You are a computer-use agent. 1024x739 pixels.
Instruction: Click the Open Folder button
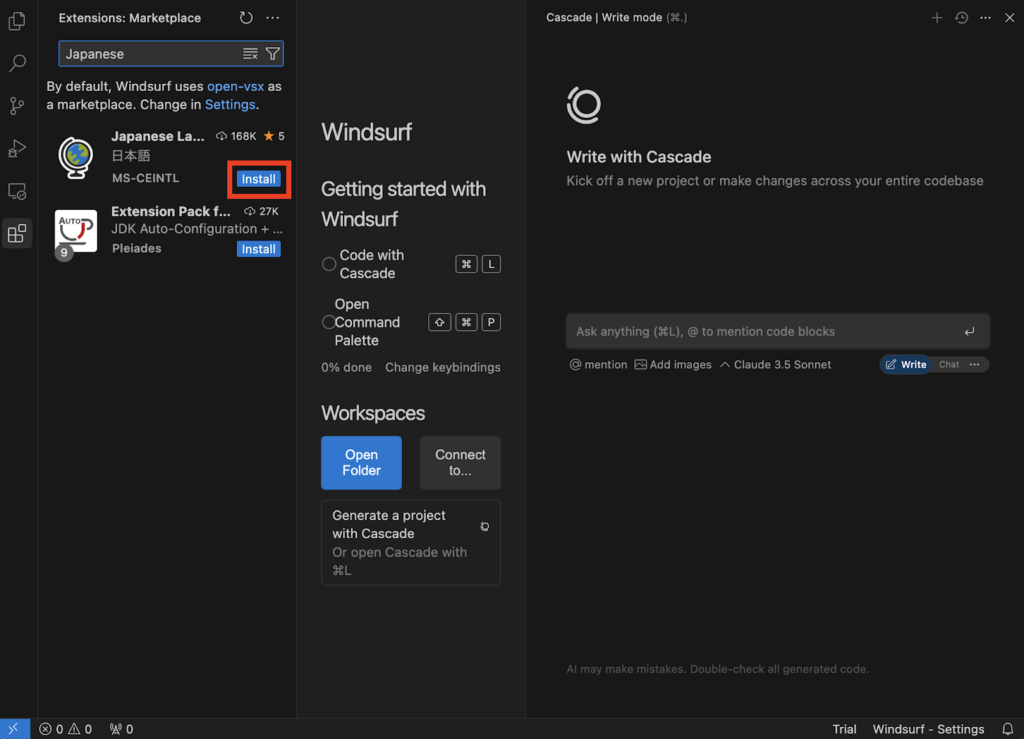pyautogui.click(x=361, y=463)
